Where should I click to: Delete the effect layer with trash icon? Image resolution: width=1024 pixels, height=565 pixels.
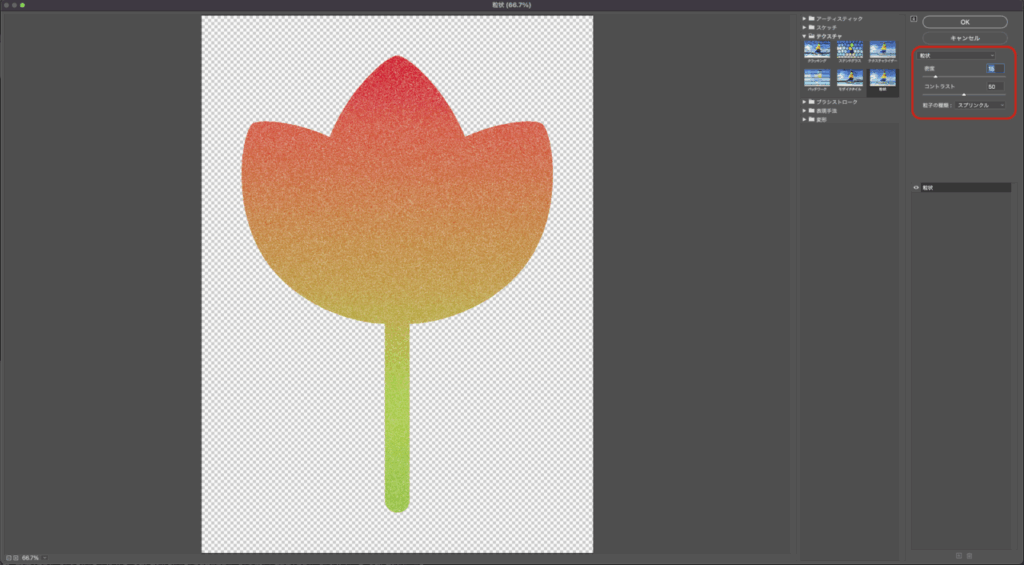[969, 555]
